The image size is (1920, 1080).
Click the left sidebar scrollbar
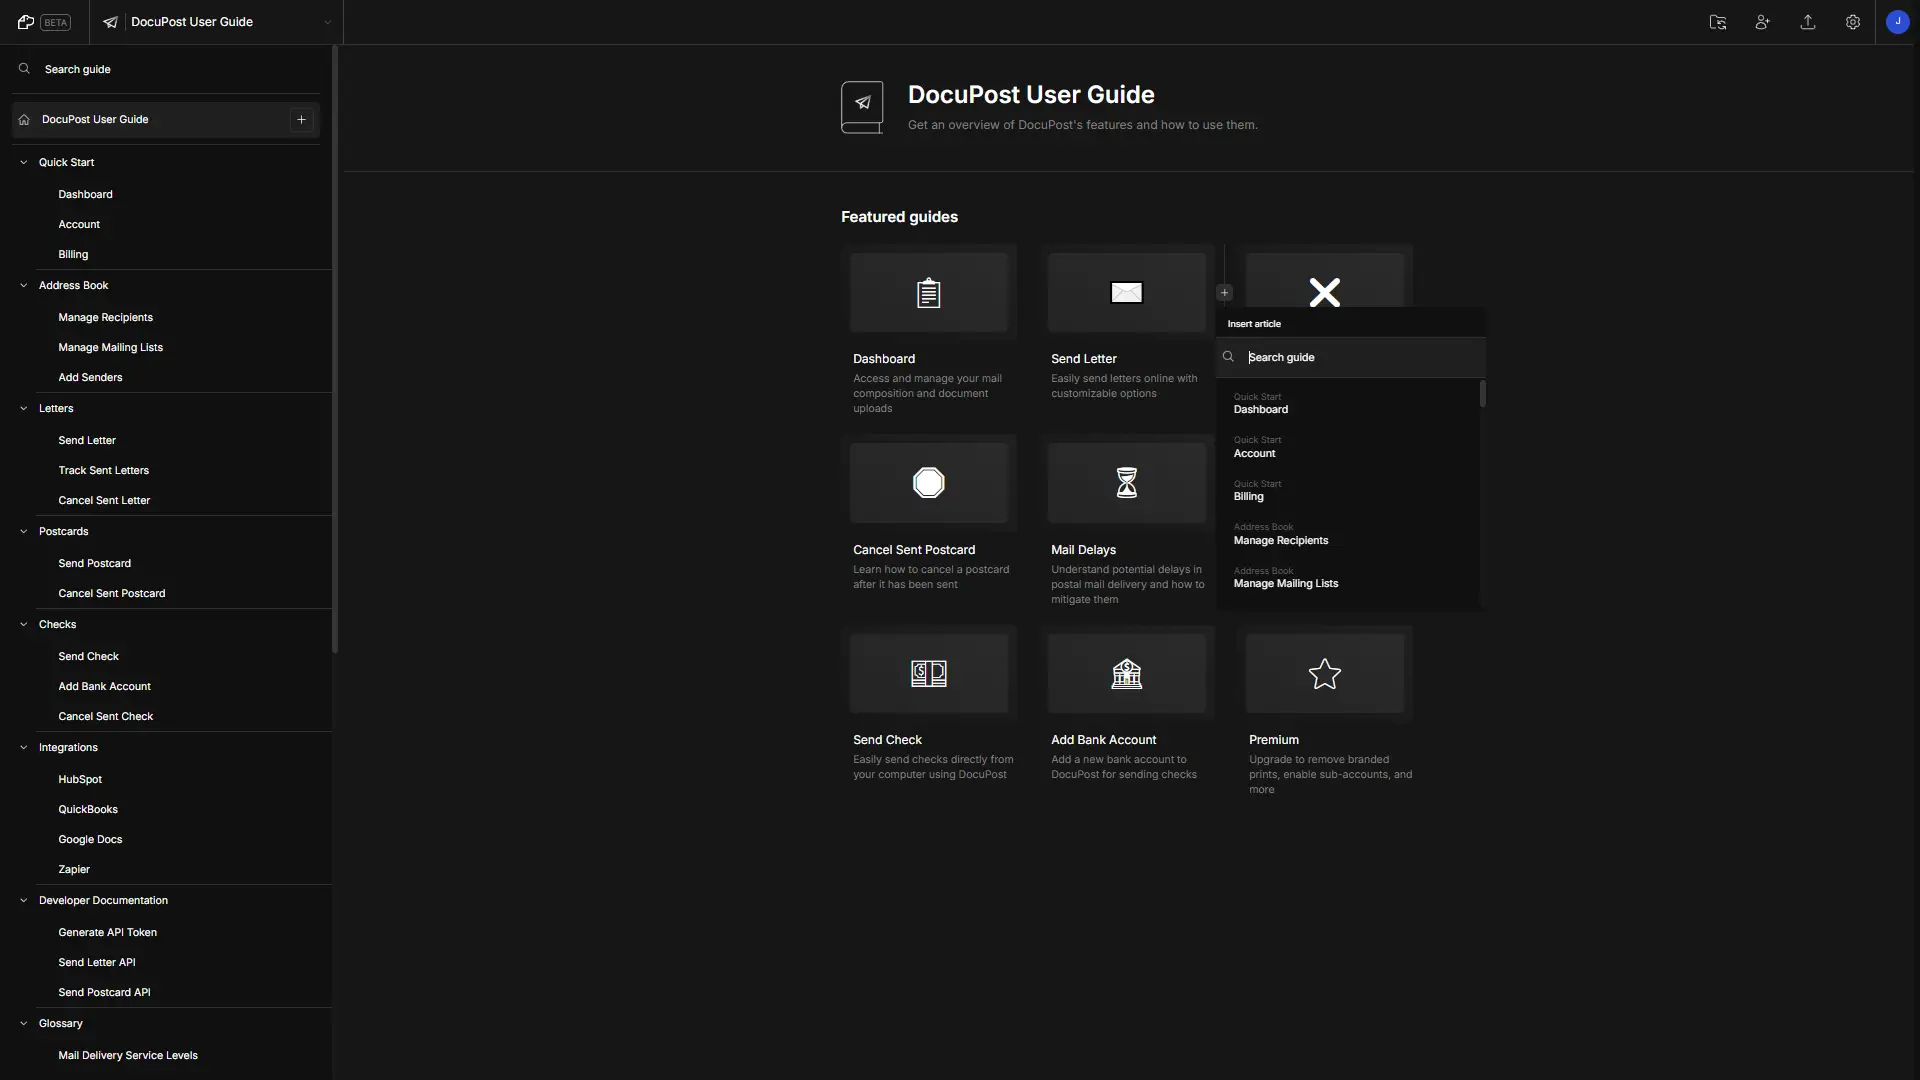335,350
